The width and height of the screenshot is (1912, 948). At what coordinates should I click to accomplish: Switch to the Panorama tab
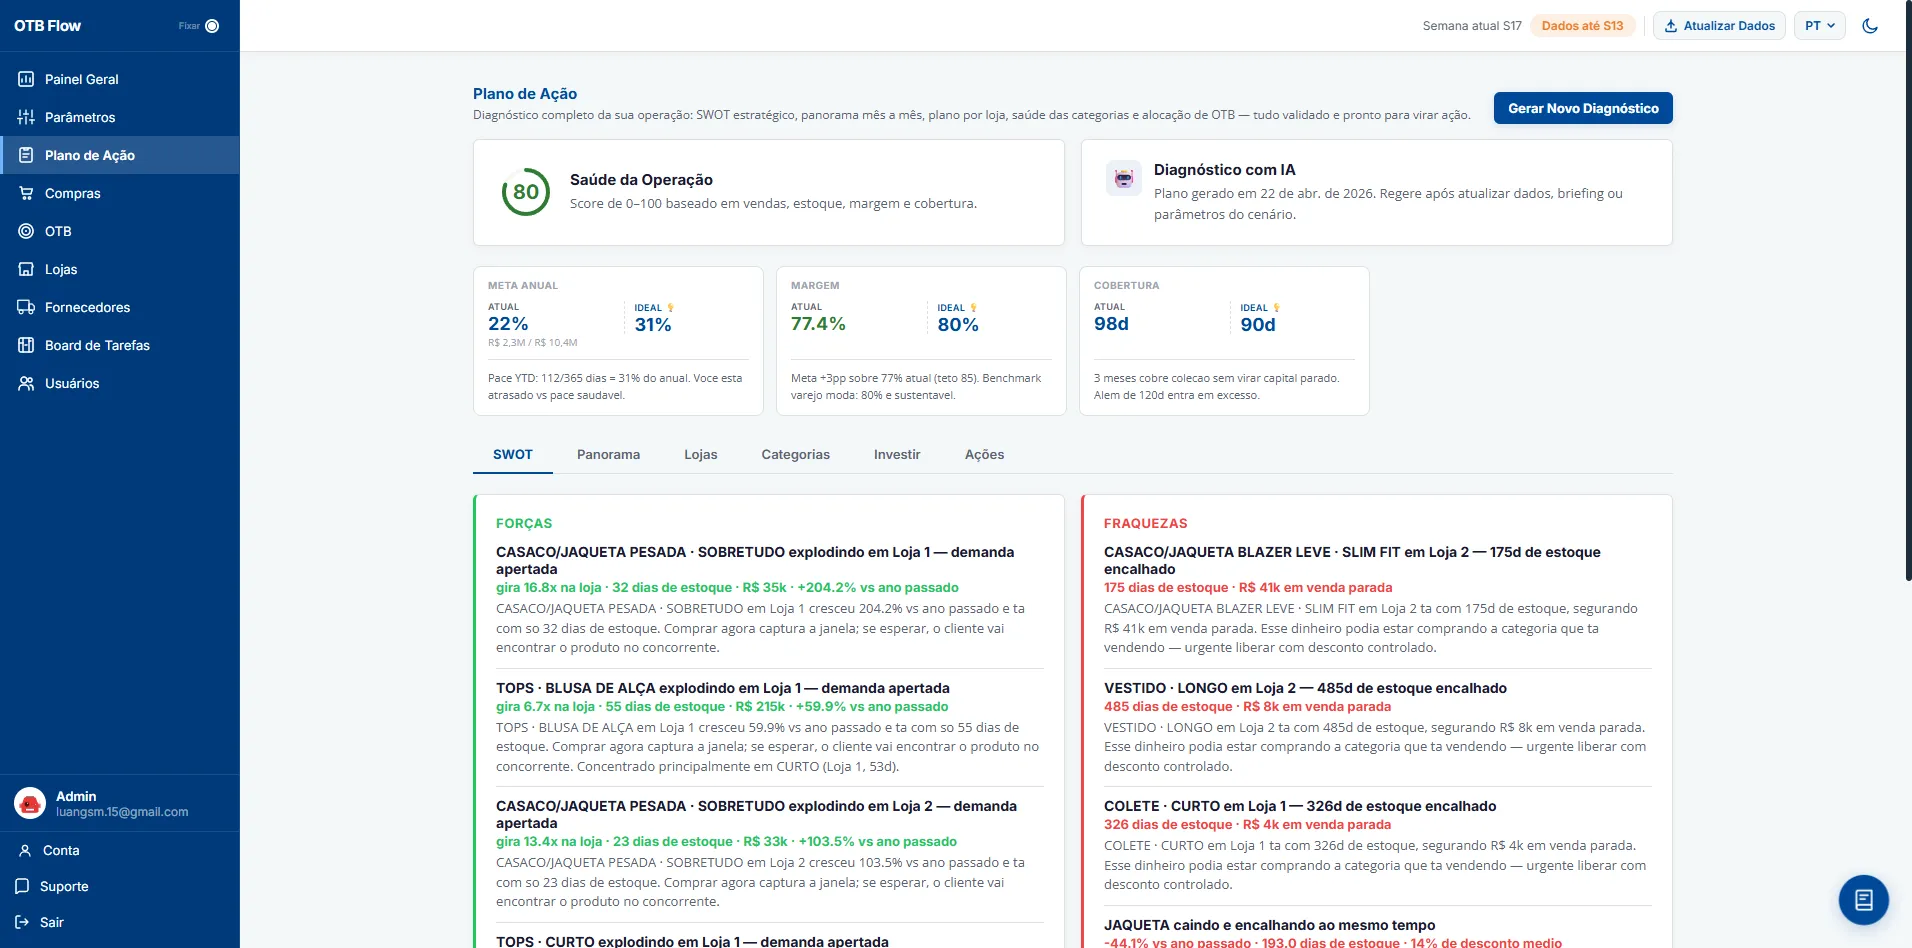pos(608,454)
